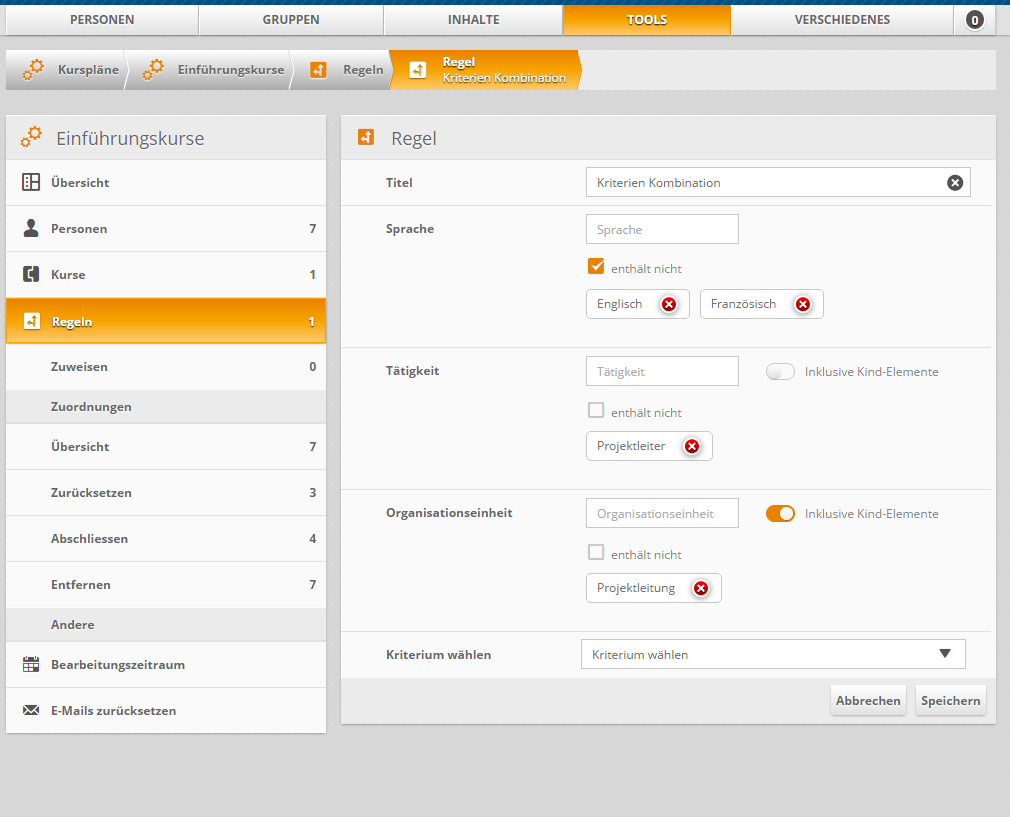Remove the Projektleitung tag
Screen dimensions: 1010x817
[701, 588]
